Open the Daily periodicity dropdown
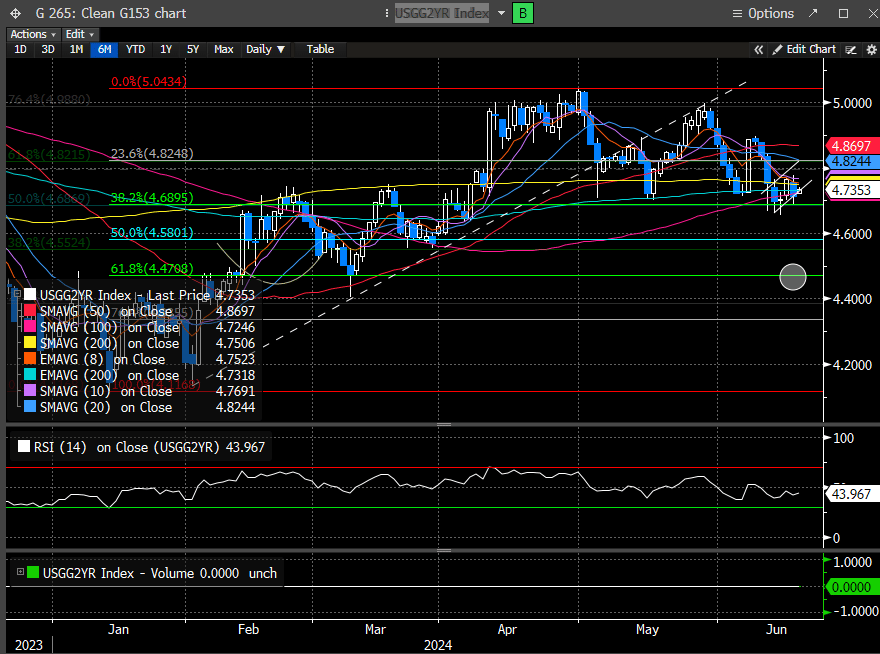This screenshot has width=880, height=654. [265, 49]
